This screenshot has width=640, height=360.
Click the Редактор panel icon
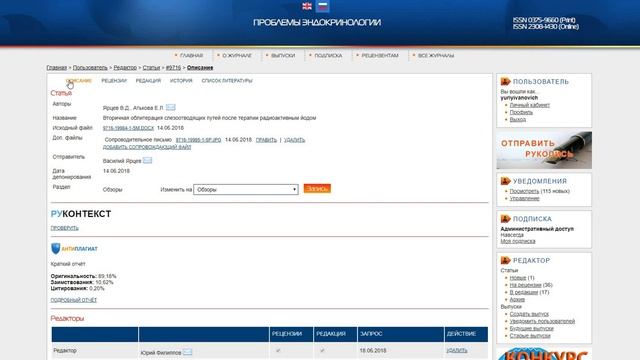[505, 260]
